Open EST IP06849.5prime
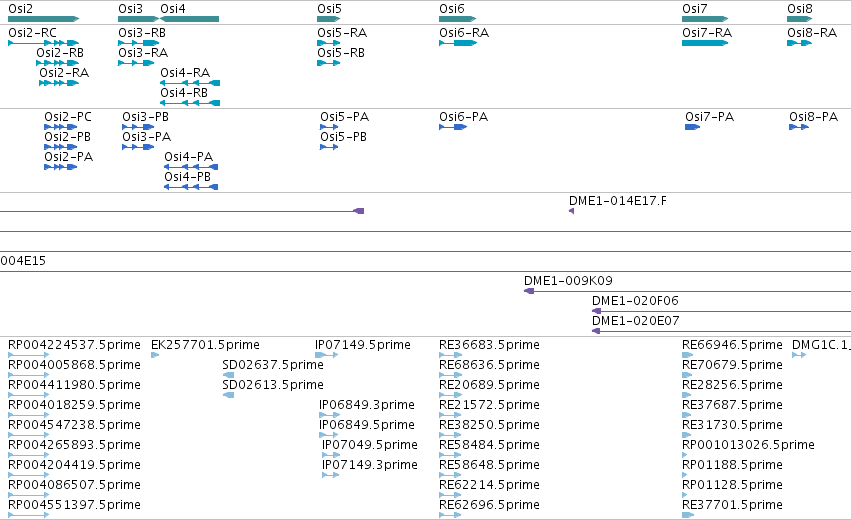 tap(367, 425)
